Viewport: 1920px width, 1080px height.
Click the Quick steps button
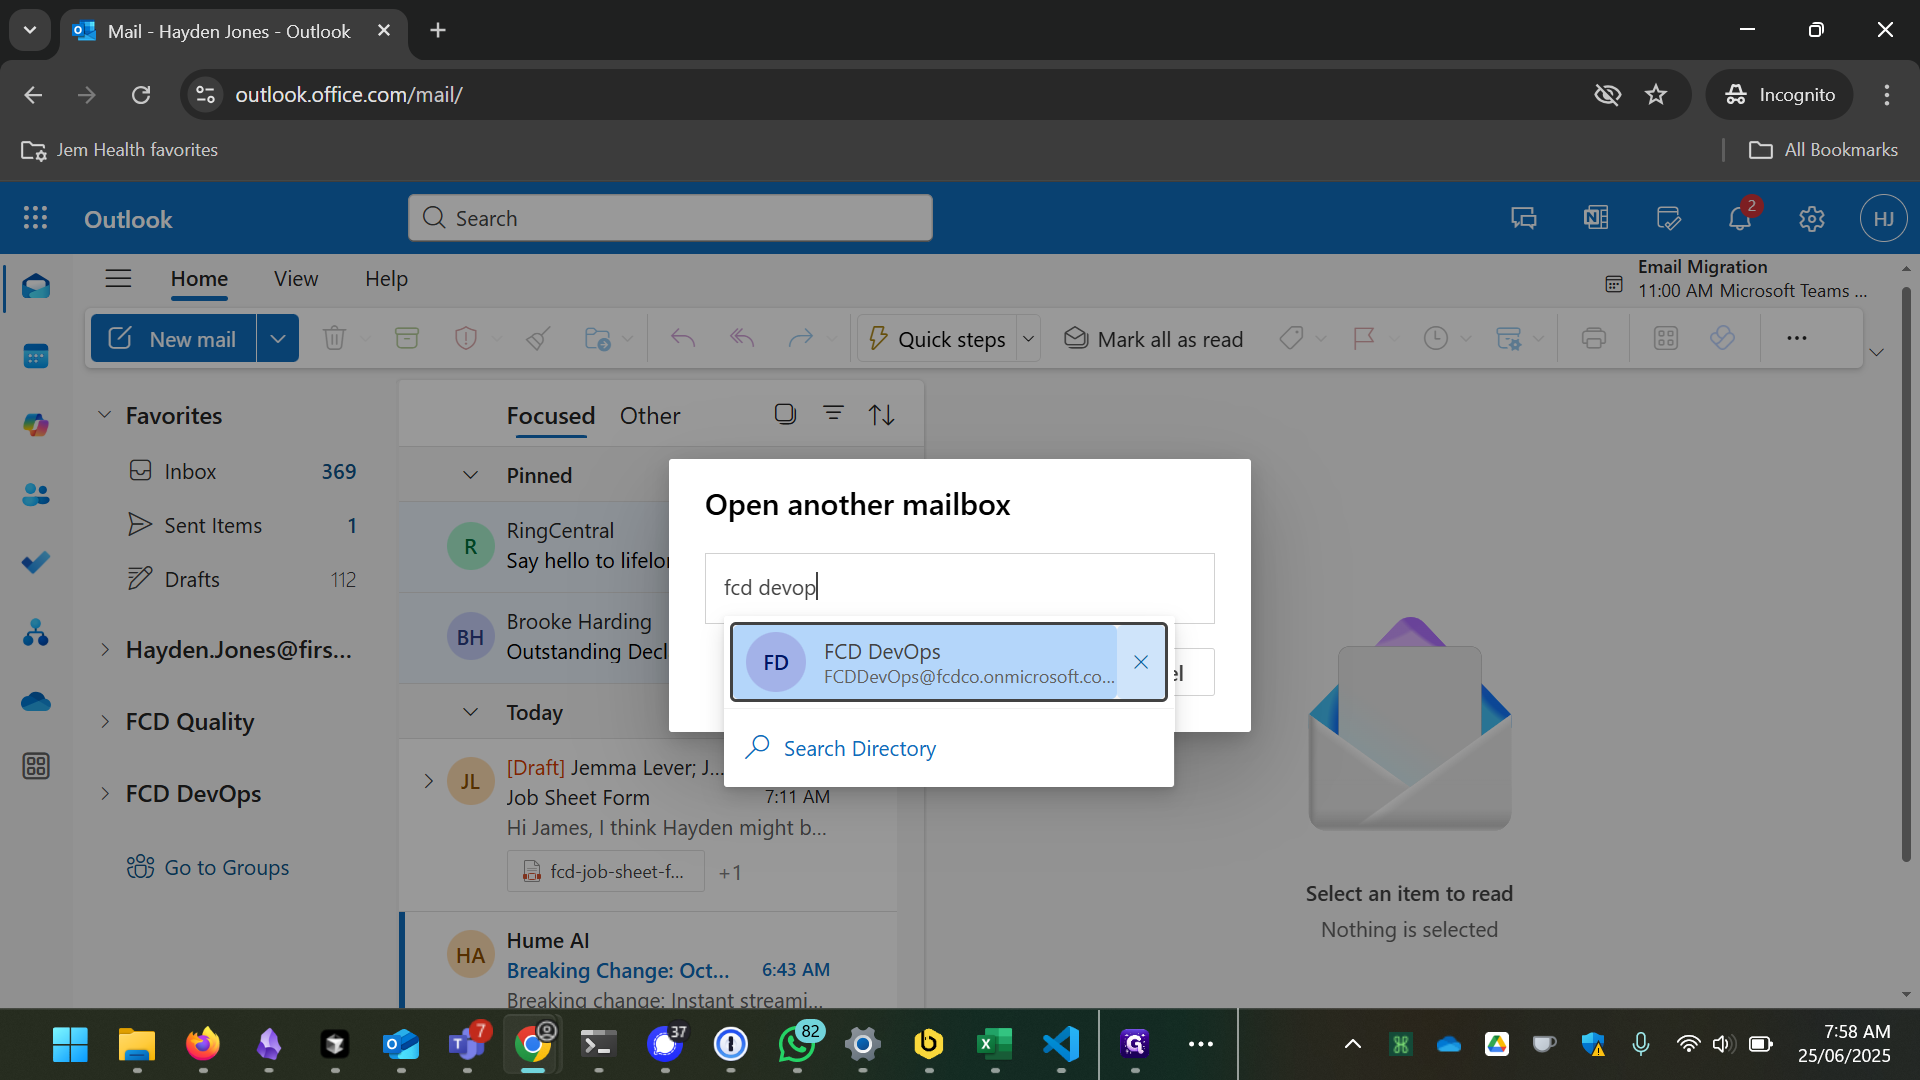[937, 339]
